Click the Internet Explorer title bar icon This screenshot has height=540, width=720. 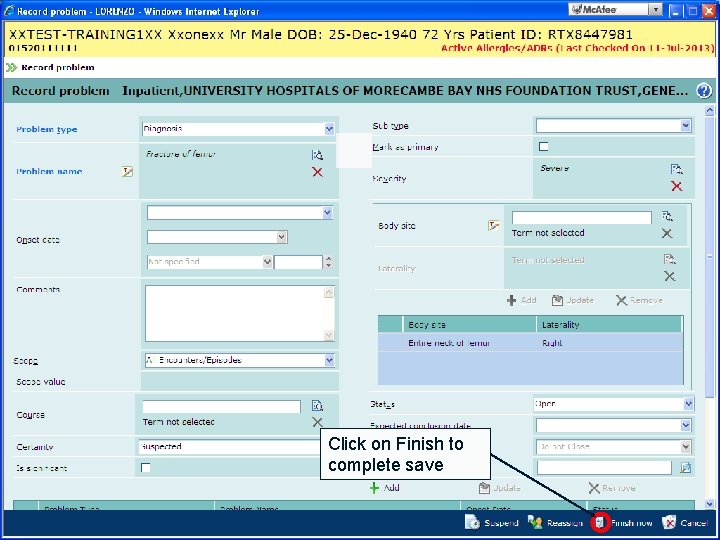9,11
